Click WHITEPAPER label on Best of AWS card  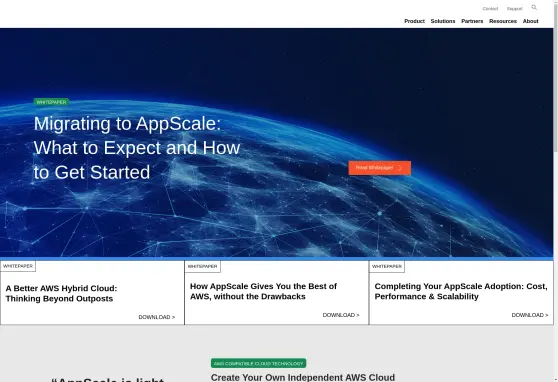[202, 266]
